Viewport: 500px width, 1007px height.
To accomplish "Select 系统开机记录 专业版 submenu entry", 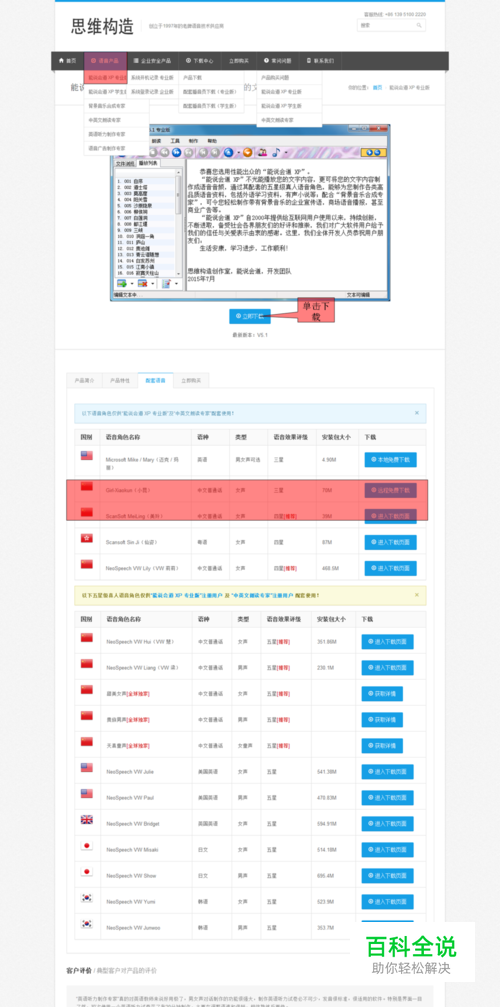I will click(x=152, y=78).
